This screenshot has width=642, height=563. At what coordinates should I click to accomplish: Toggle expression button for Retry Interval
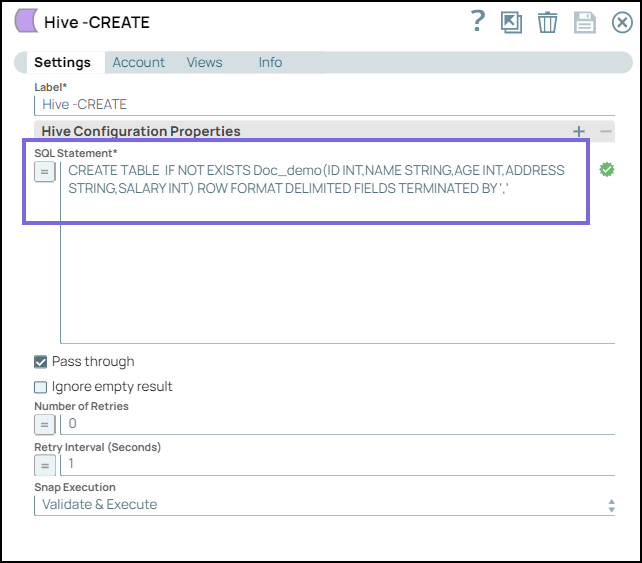pyautogui.click(x=45, y=465)
